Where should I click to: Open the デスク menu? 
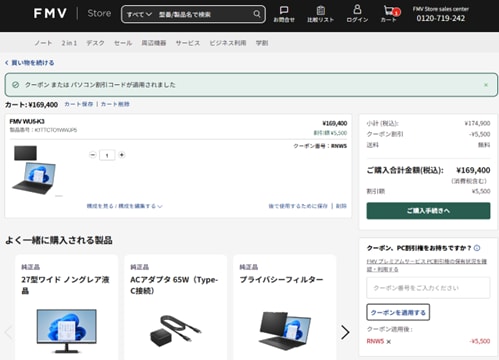pyautogui.click(x=95, y=43)
